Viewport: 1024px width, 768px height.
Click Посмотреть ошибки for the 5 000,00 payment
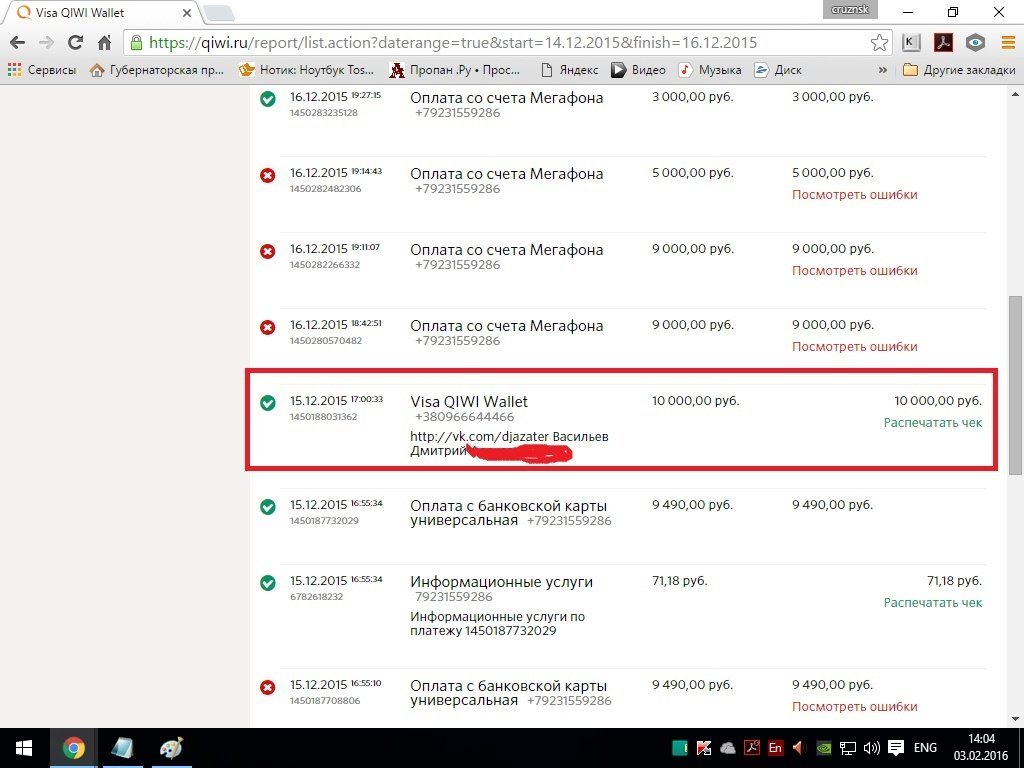[854, 195]
